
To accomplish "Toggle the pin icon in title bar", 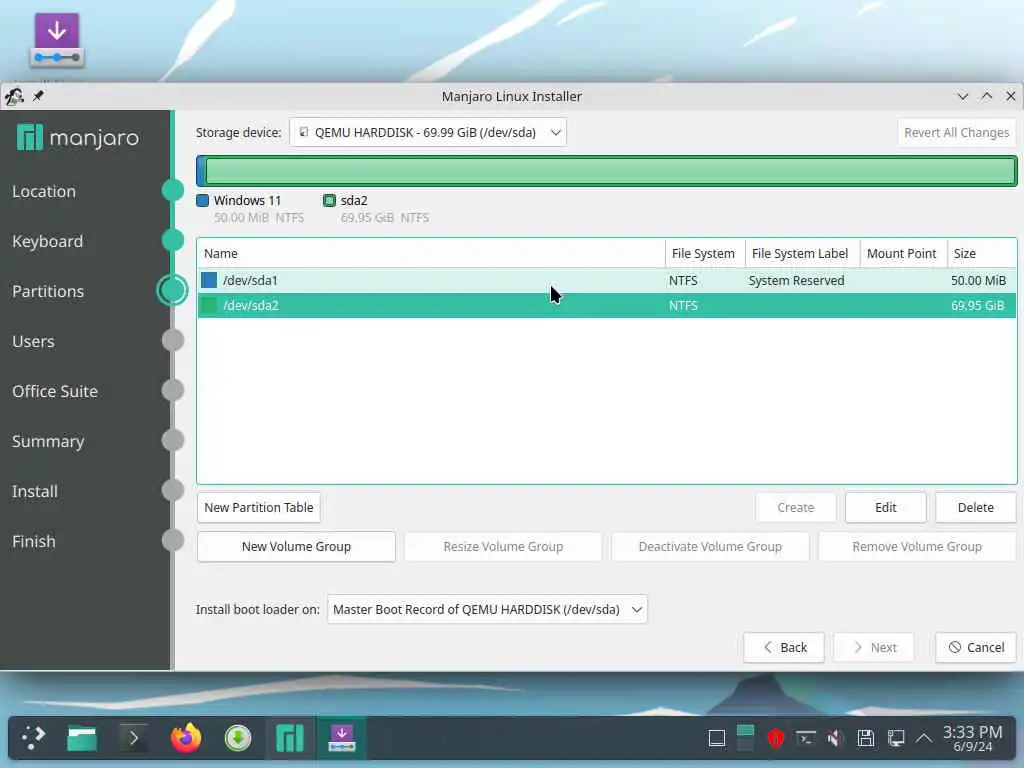I will tap(39, 96).
